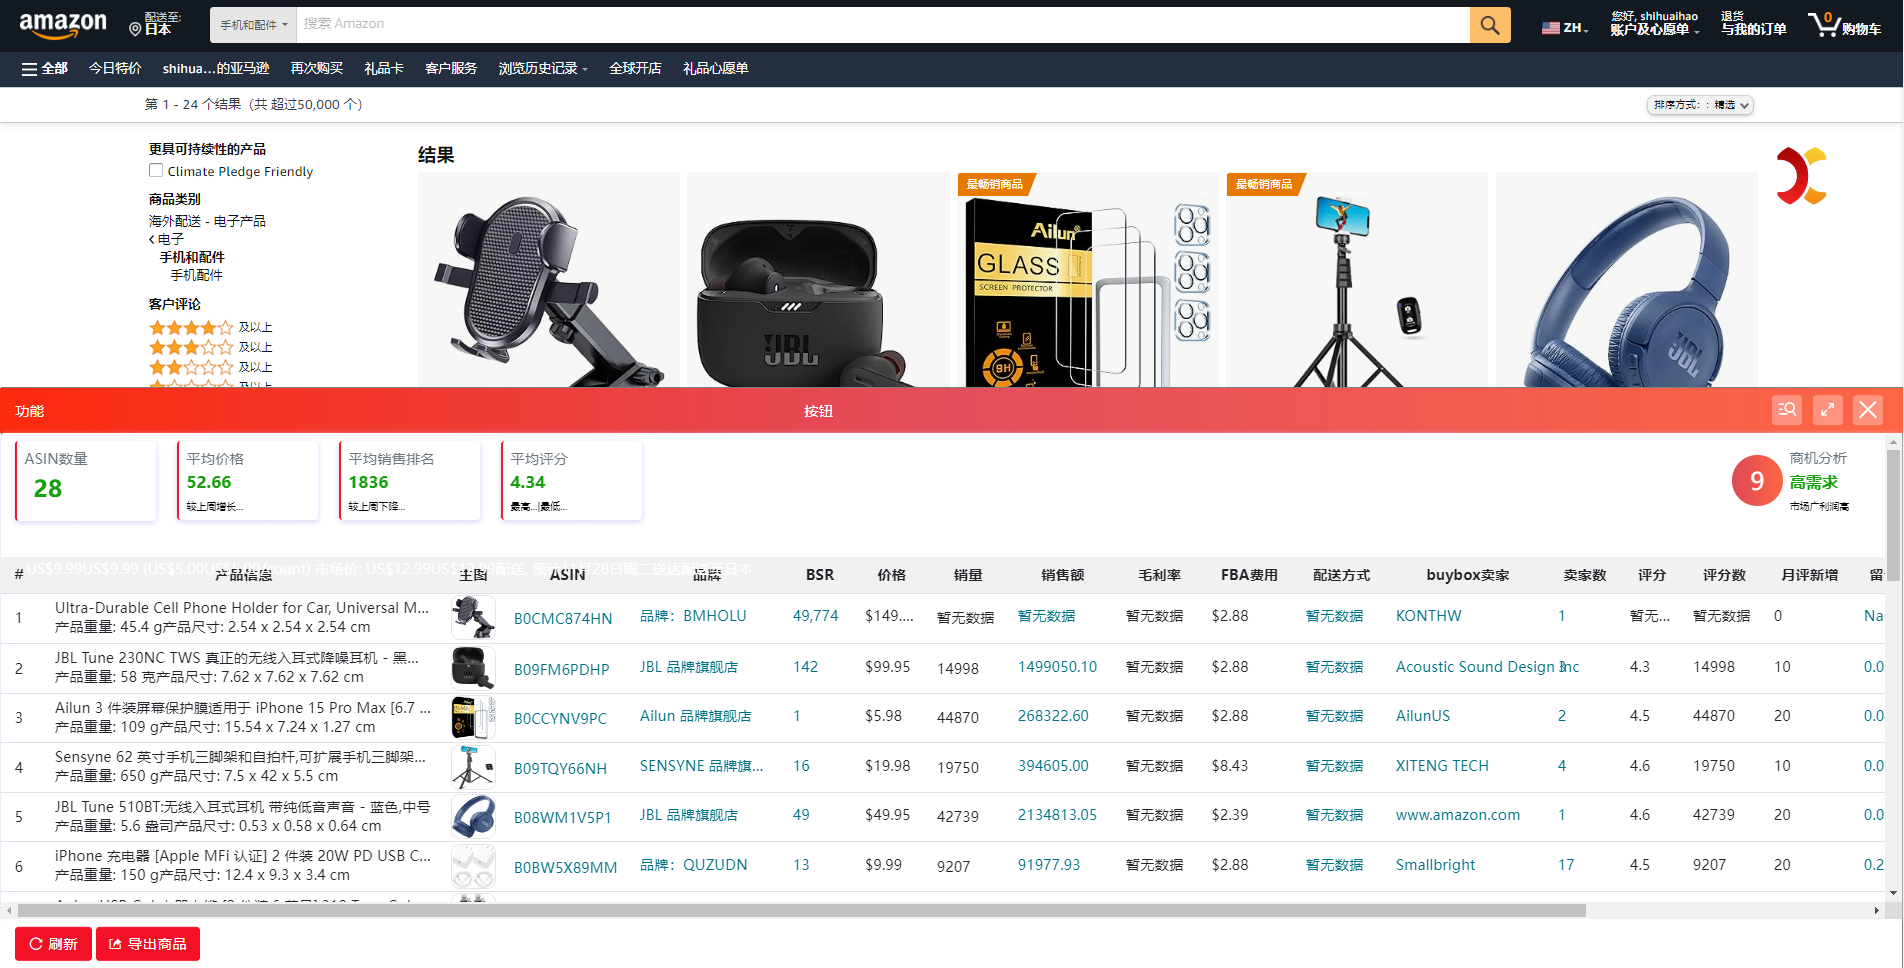Screen dimensions: 1904x968
Task: Sort by BSR column header
Action: [819, 575]
